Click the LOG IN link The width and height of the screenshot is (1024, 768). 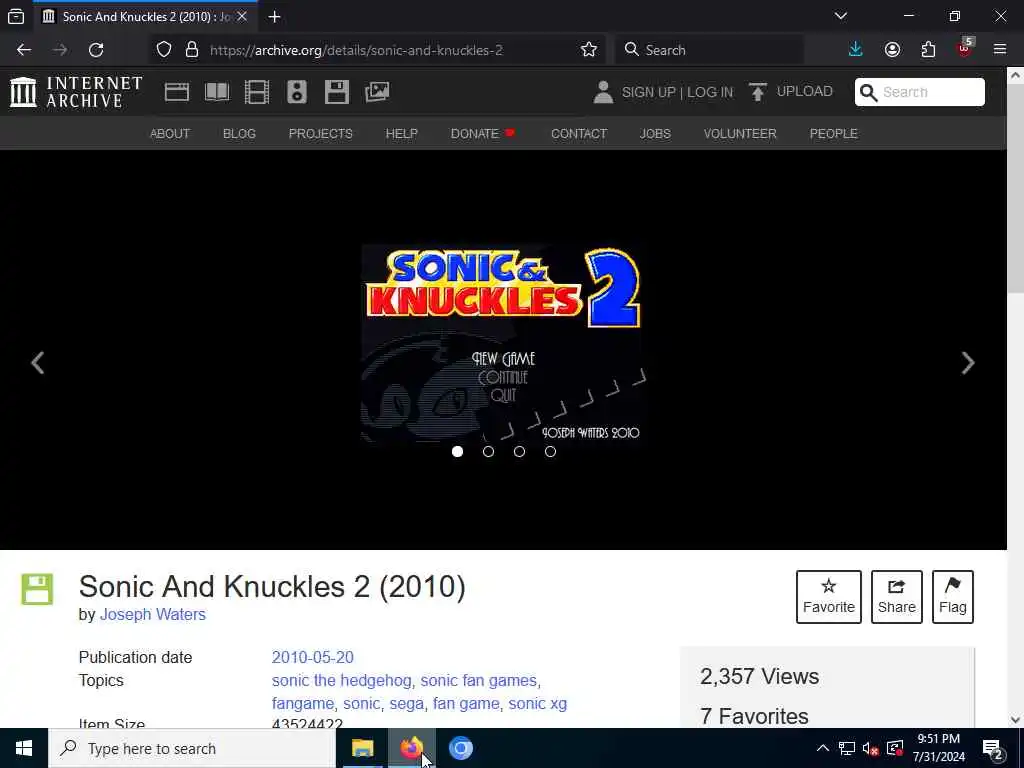pos(710,92)
